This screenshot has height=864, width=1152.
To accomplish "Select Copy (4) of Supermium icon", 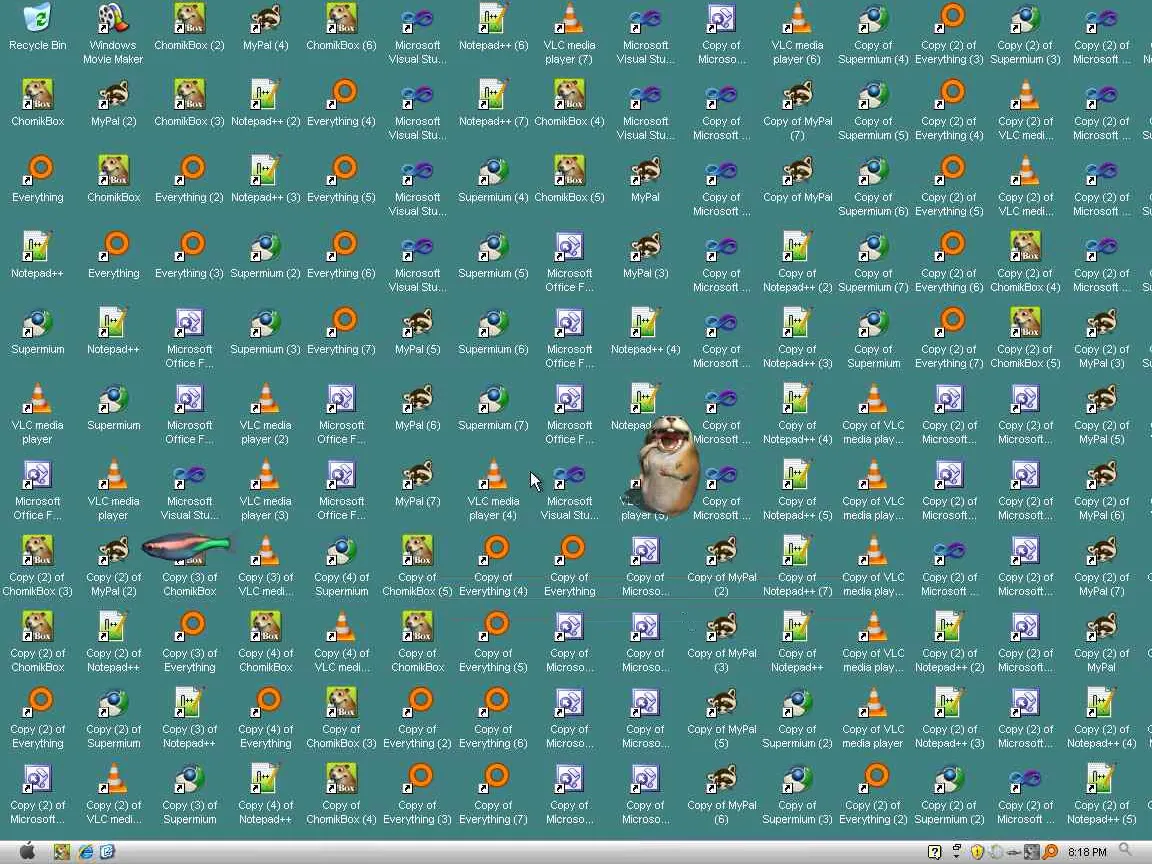I will tap(341, 566).
